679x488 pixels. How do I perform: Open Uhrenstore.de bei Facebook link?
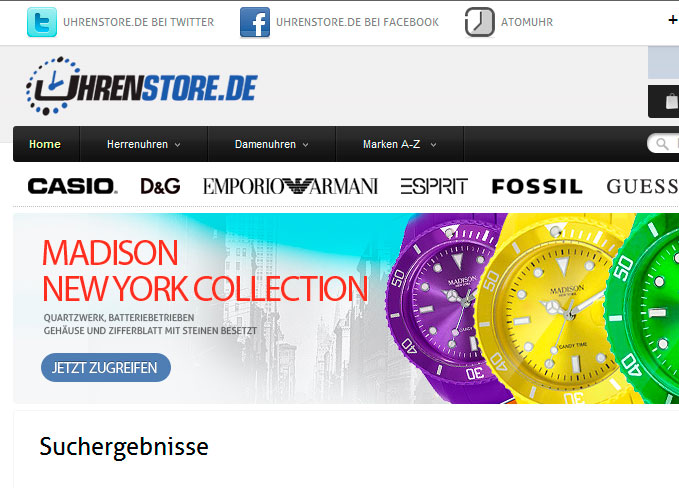pyautogui.click(x=357, y=22)
